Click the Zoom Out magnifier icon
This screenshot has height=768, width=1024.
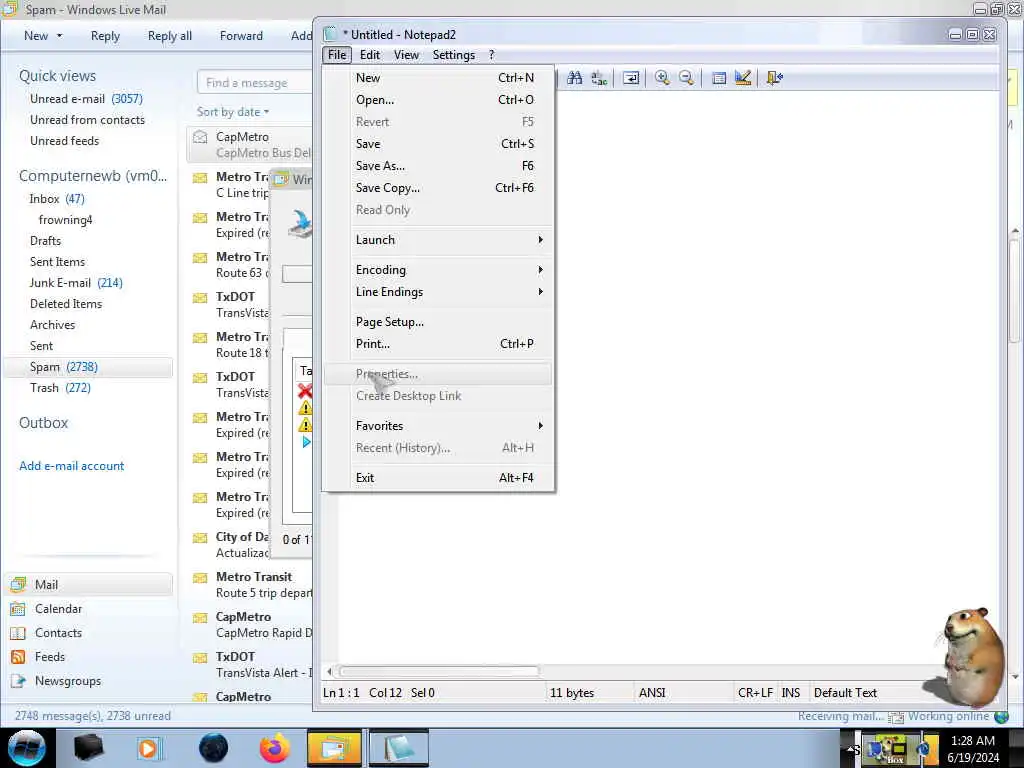(x=686, y=78)
